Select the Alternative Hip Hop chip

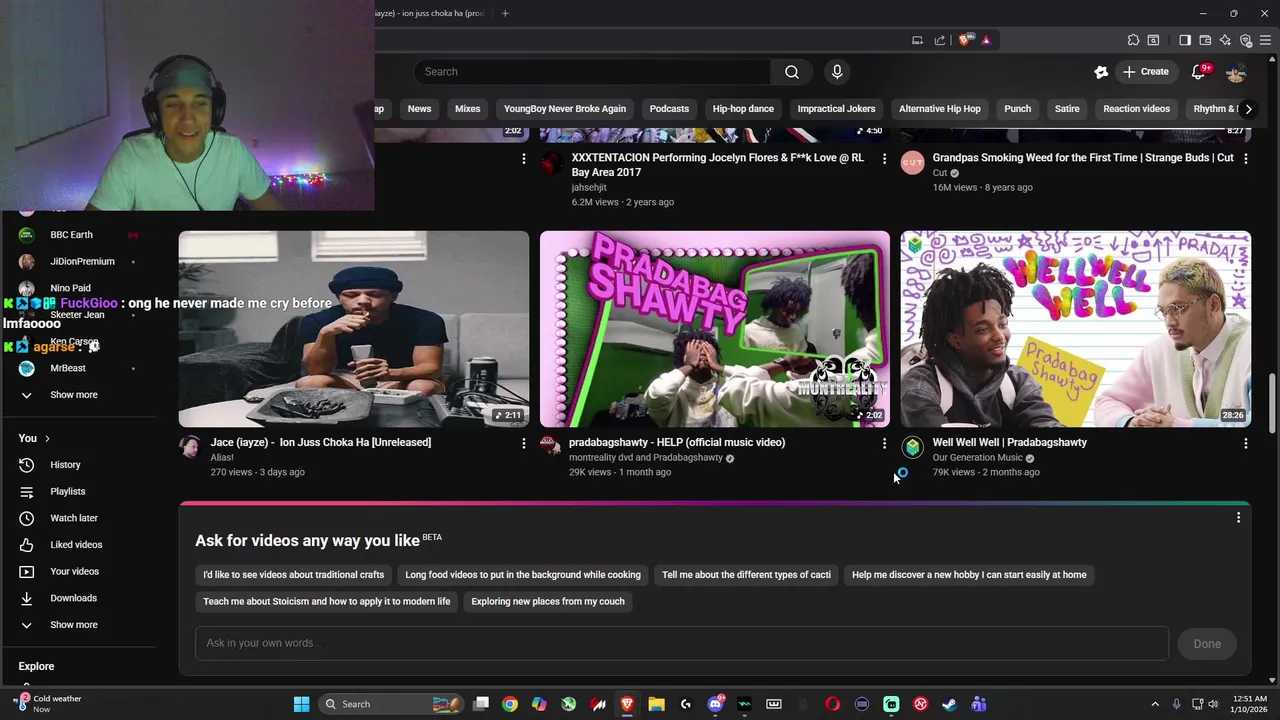[940, 109]
